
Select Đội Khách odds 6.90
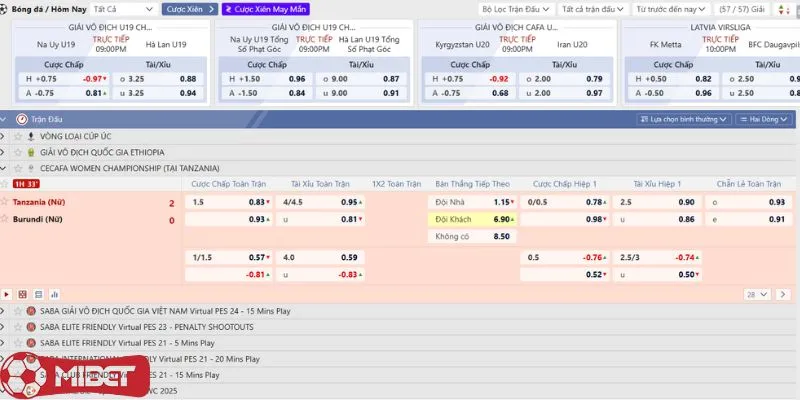477,219
